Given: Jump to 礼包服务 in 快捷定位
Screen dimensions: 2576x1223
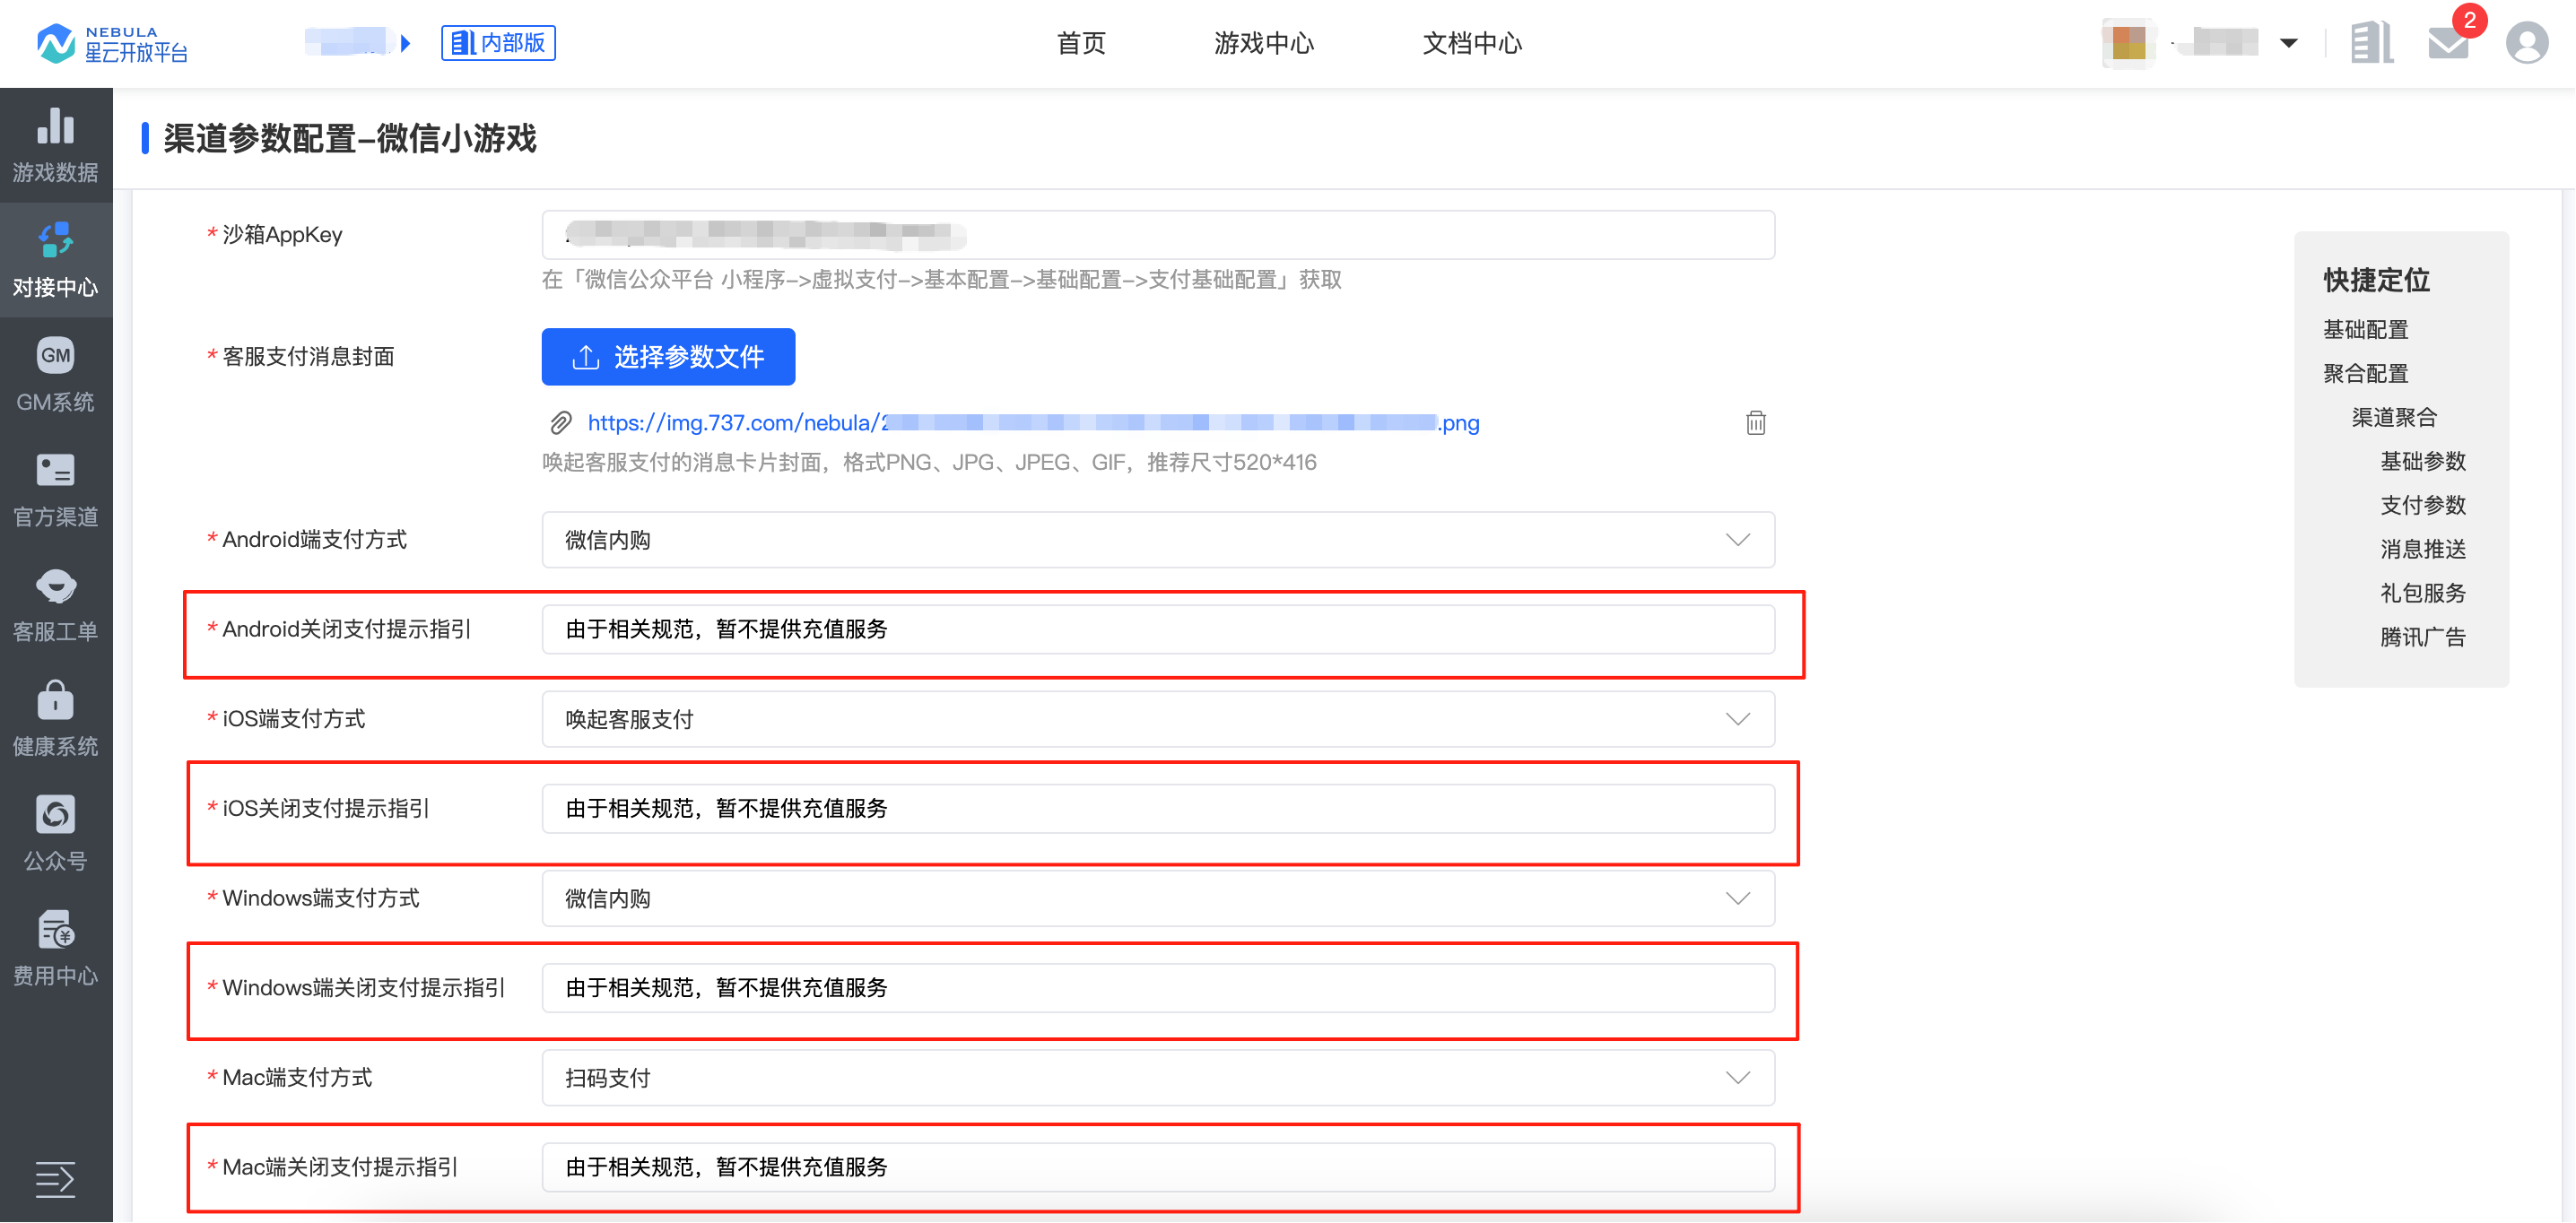Looking at the screenshot, I should [x=2422, y=593].
